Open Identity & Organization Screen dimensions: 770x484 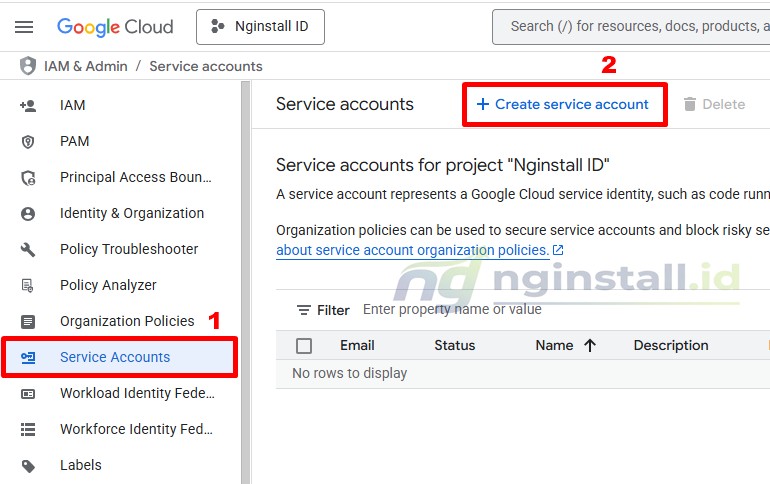click(132, 213)
